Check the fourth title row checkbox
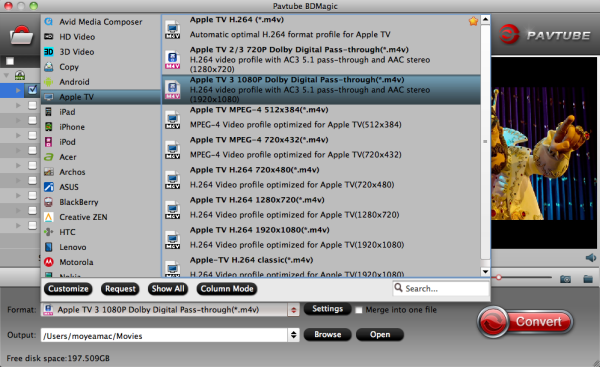Viewport: 600px width, 367px height. [33, 135]
